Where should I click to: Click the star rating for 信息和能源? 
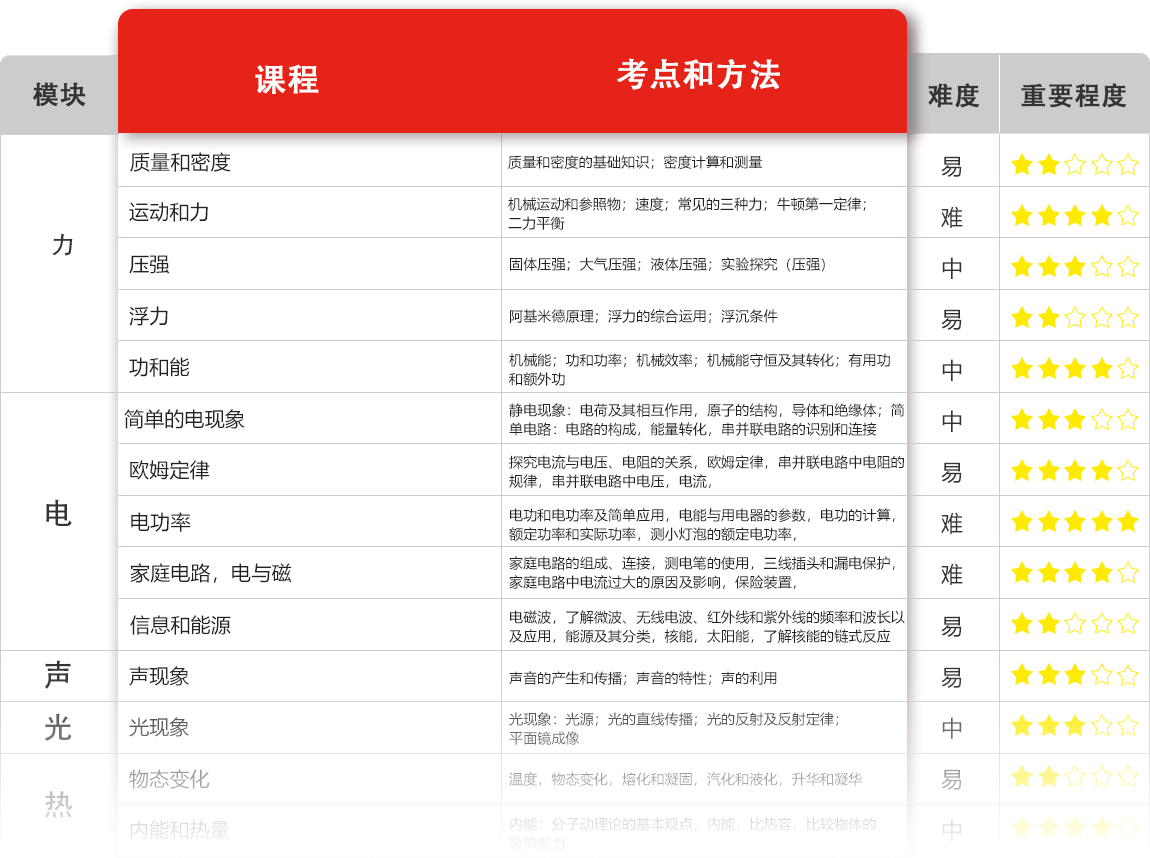click(x=1074, y=623)
